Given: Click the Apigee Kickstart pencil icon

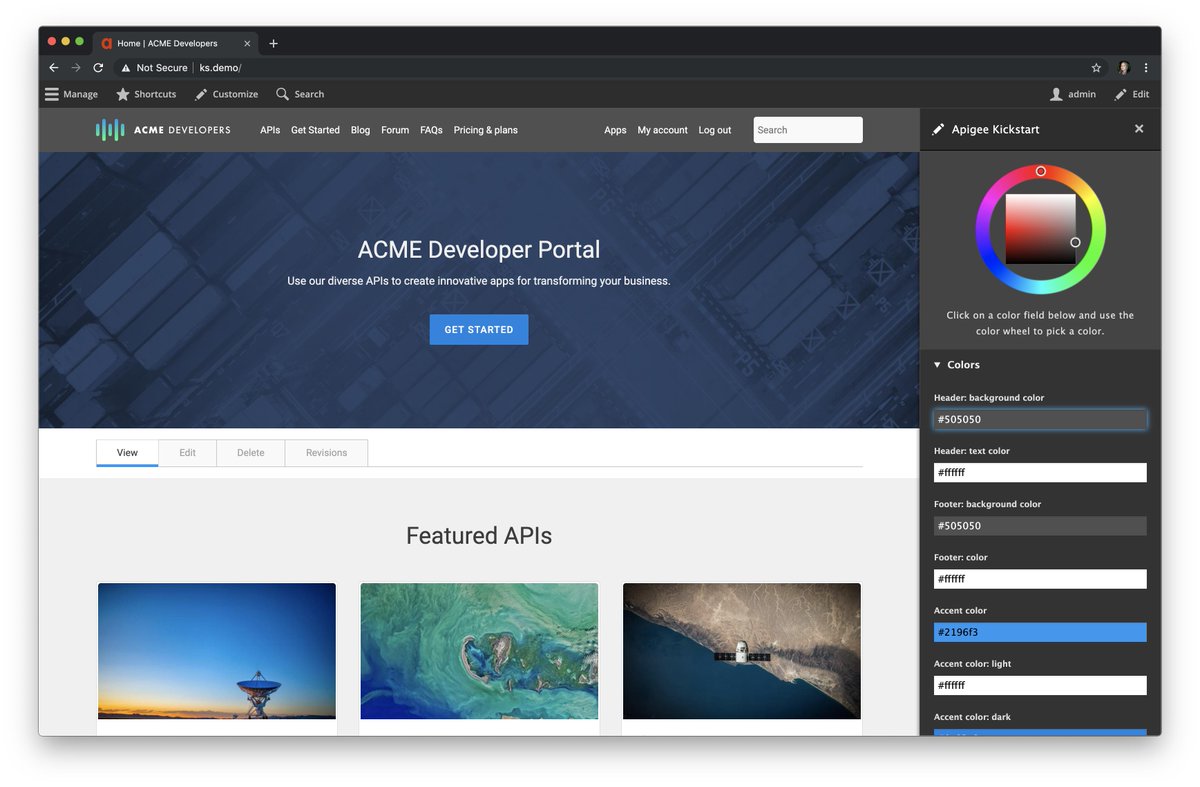Looking at the screenshot, I should click(938, 130).
